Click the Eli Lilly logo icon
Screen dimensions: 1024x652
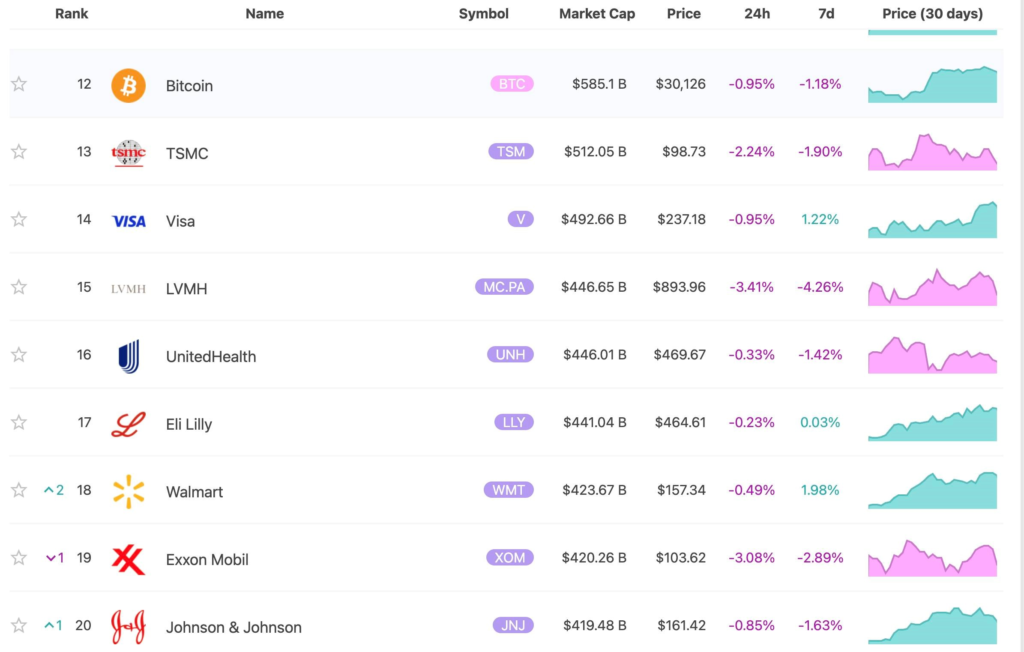[x=128, y=424]
